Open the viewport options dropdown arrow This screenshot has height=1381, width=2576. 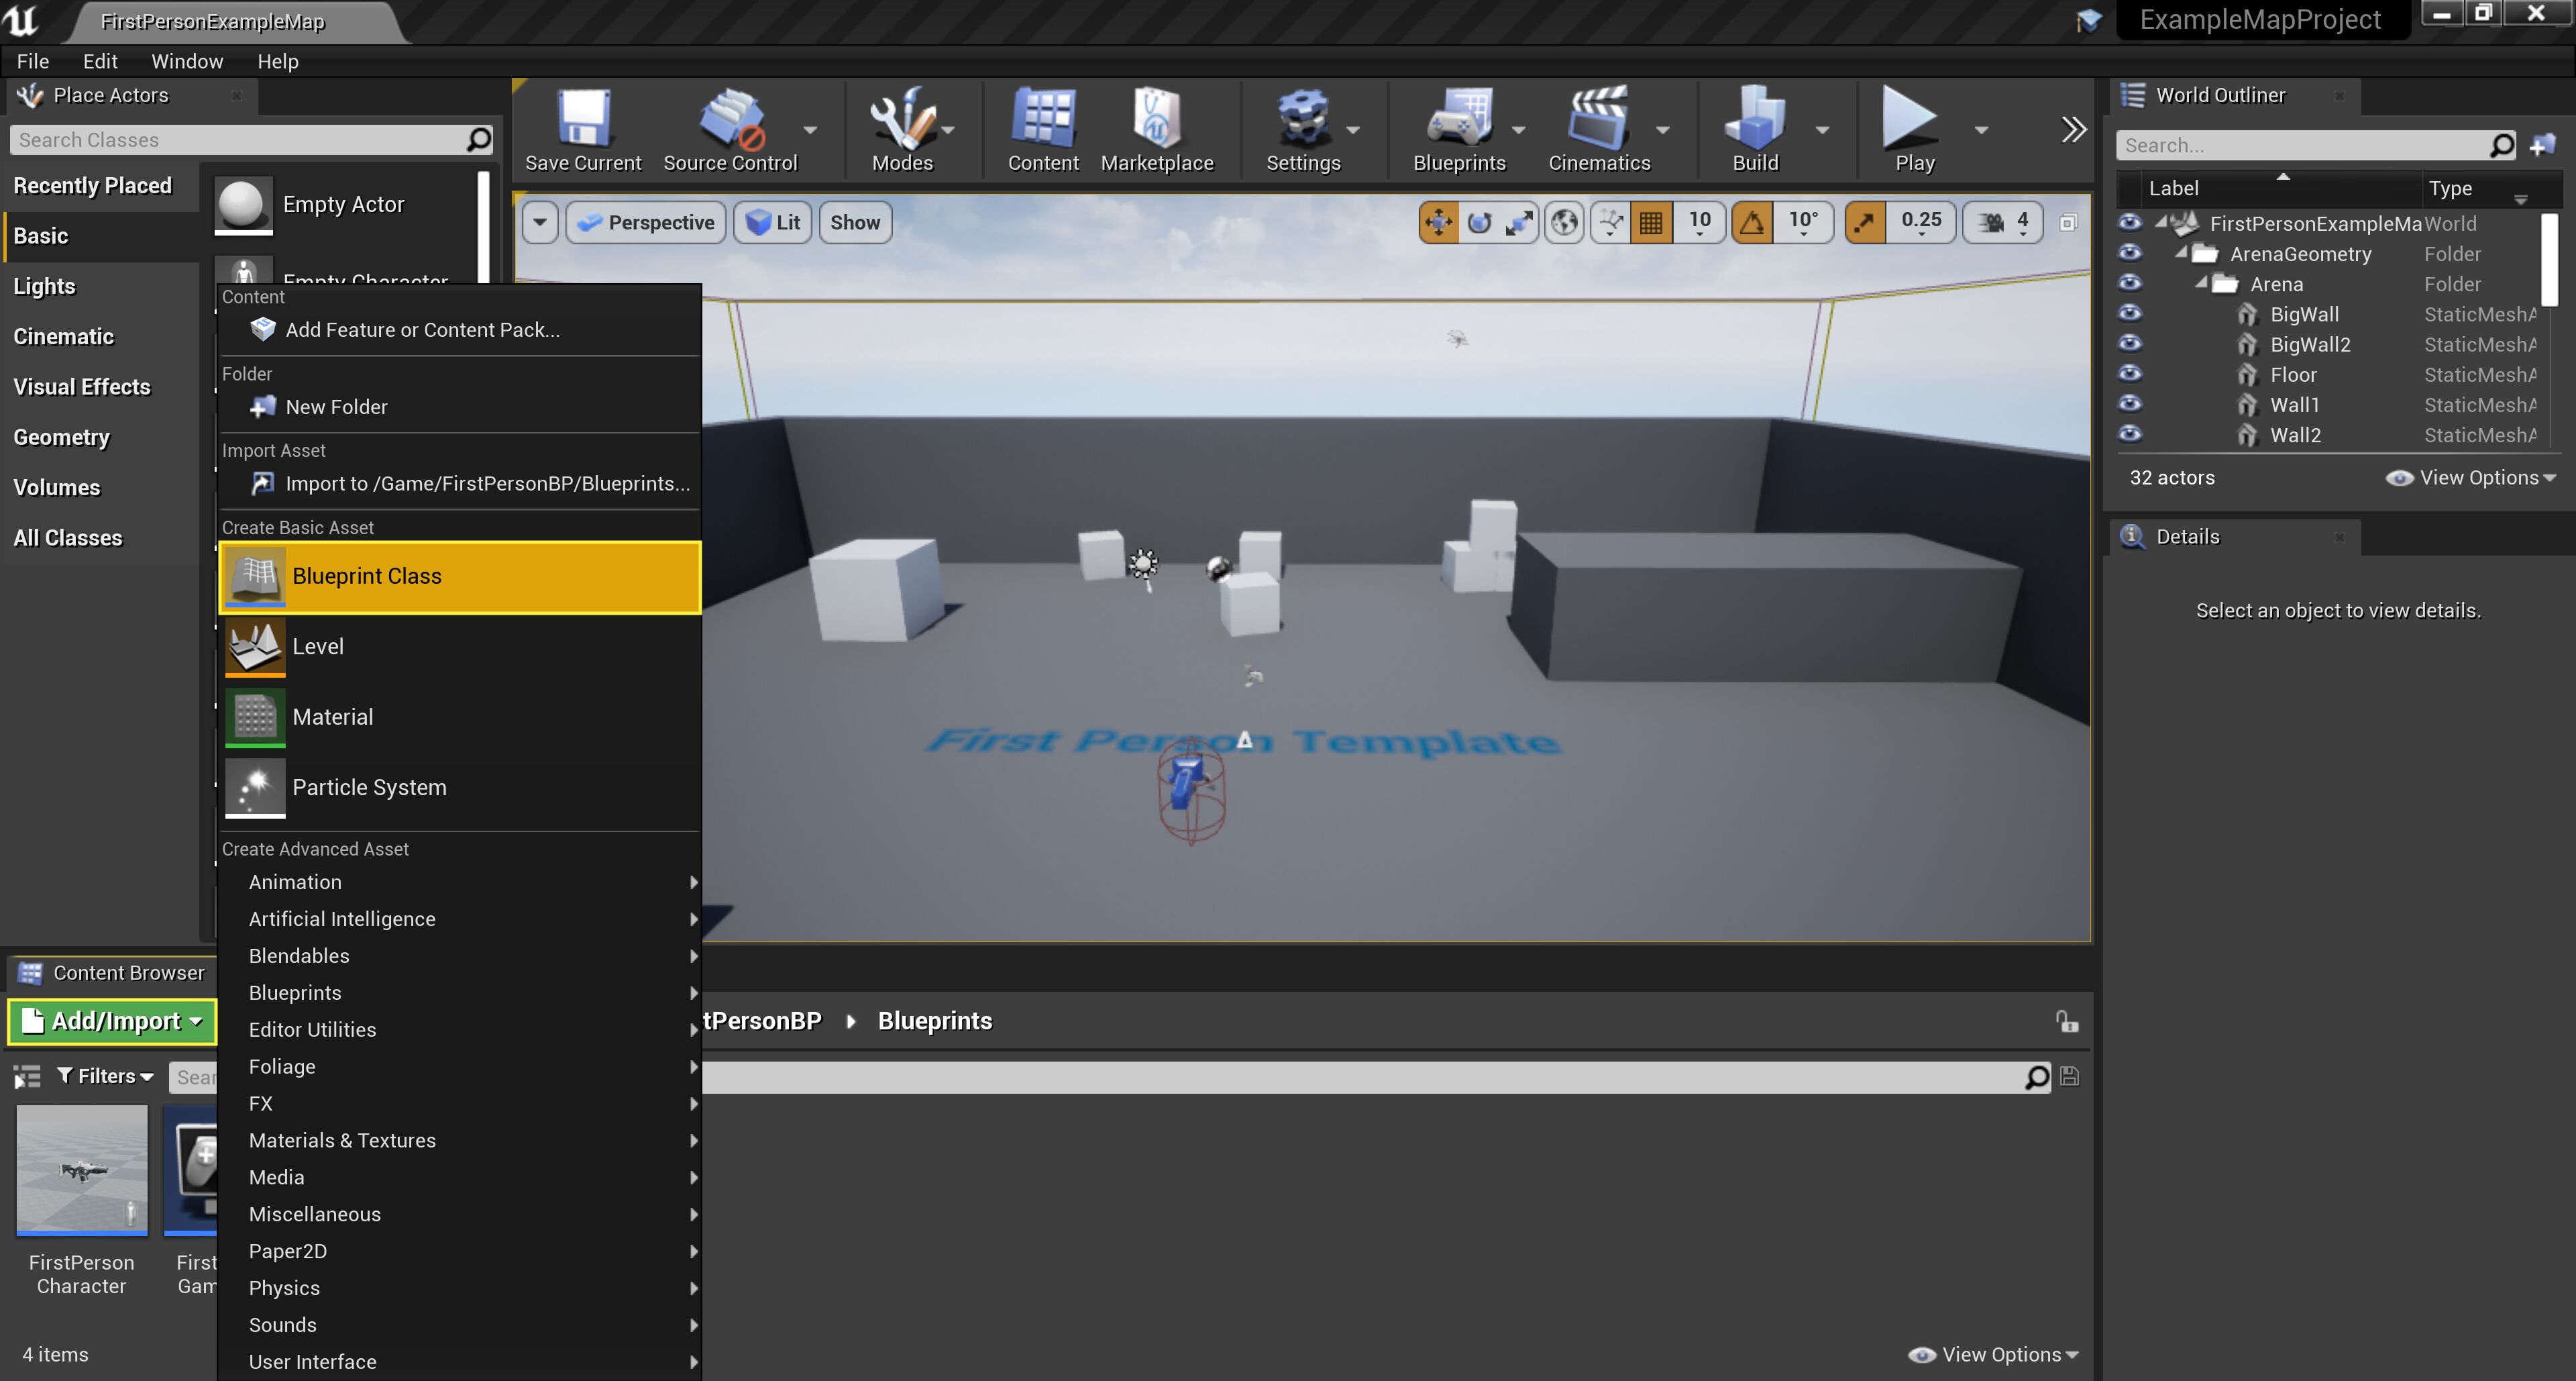click(540, 222)
